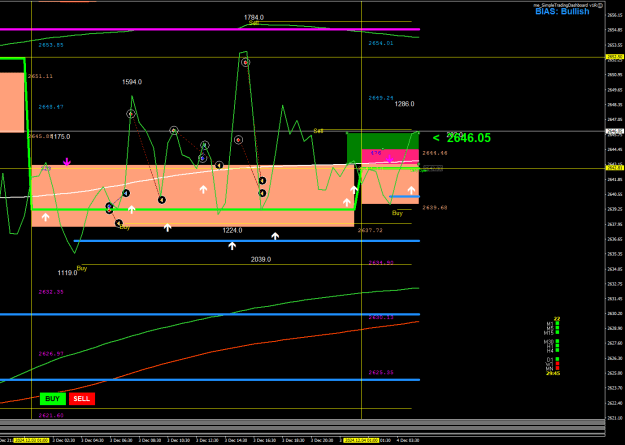Click the BIAS: Bullish label
Viewport: 625px width, 445px height.
coord(562,11)
